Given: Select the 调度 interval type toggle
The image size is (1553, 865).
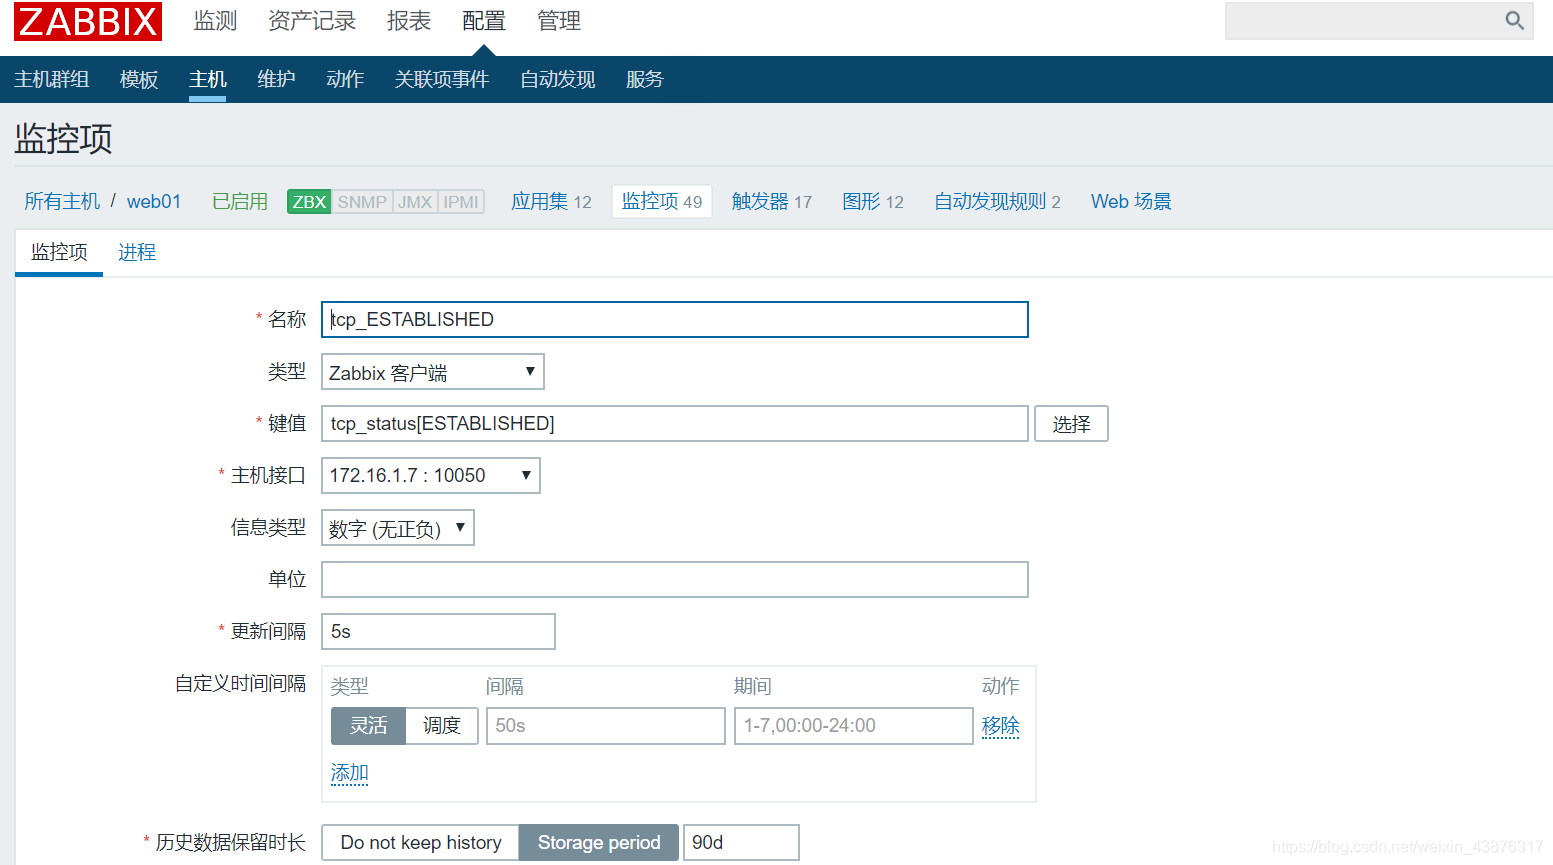Looking at the screenshot, I should click(442, 726).
